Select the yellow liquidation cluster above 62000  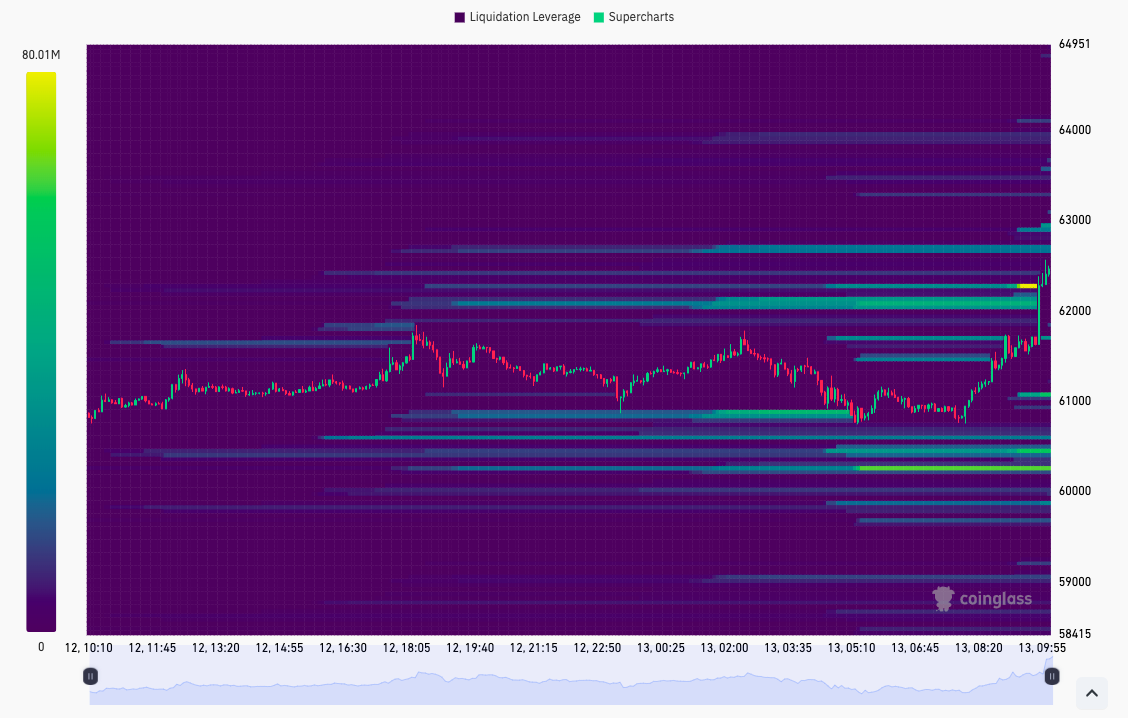point(1027,286)
